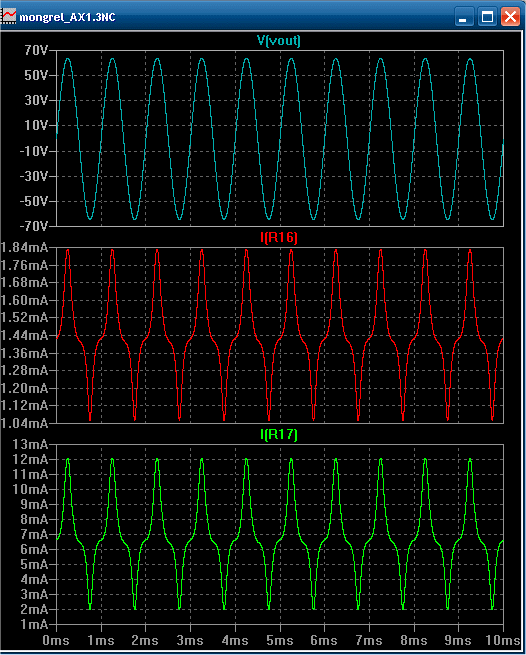Image resolution: width=526 pixels, height=655 pixels.
Task: Click the waveform window icon in title bar
Action: (x=8, y=17)
